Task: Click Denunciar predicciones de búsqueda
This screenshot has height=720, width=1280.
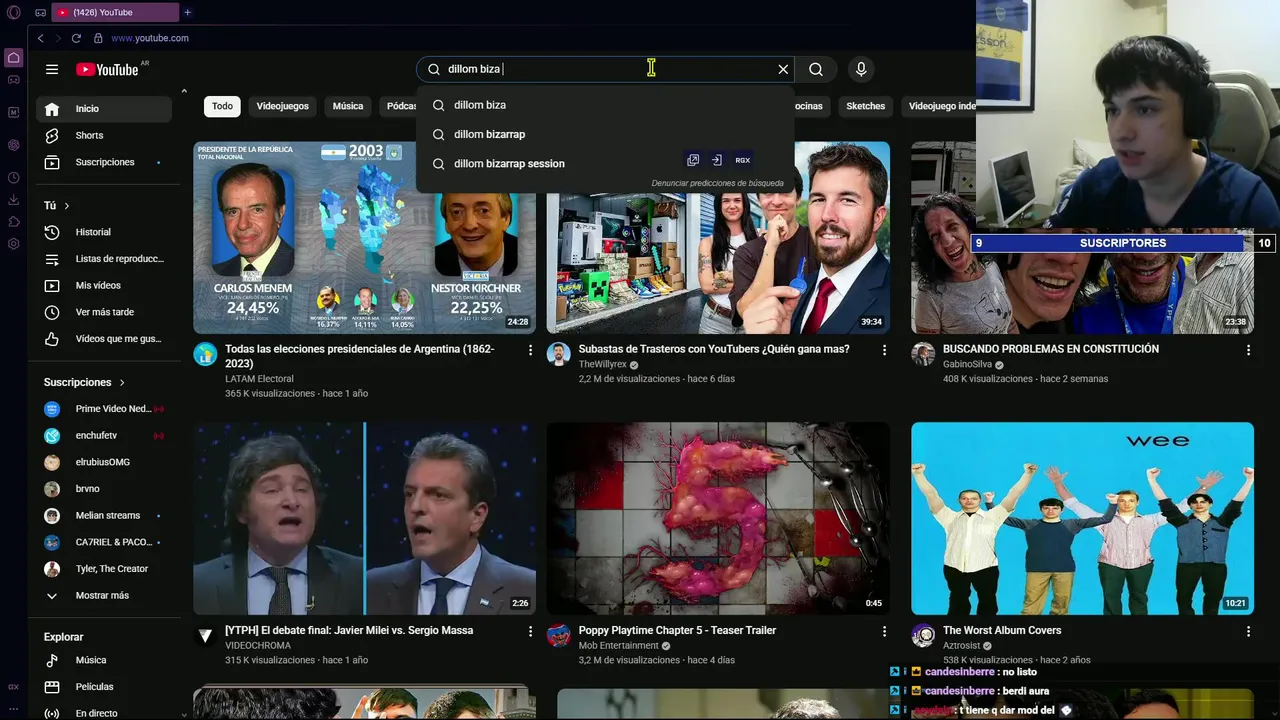Action: [x=717, y=183]
